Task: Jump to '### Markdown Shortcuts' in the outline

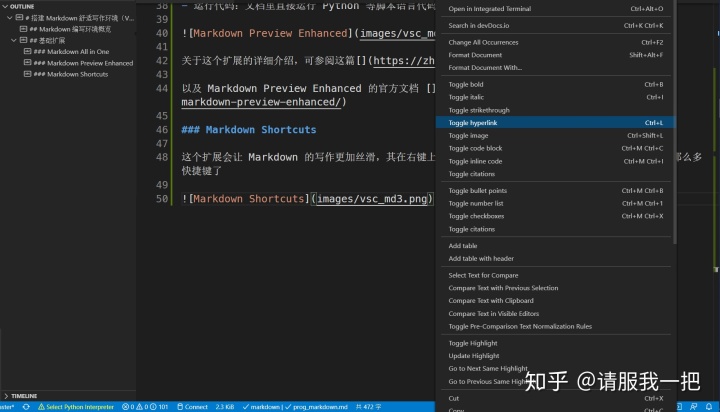Action: click(x=71, y=74)
